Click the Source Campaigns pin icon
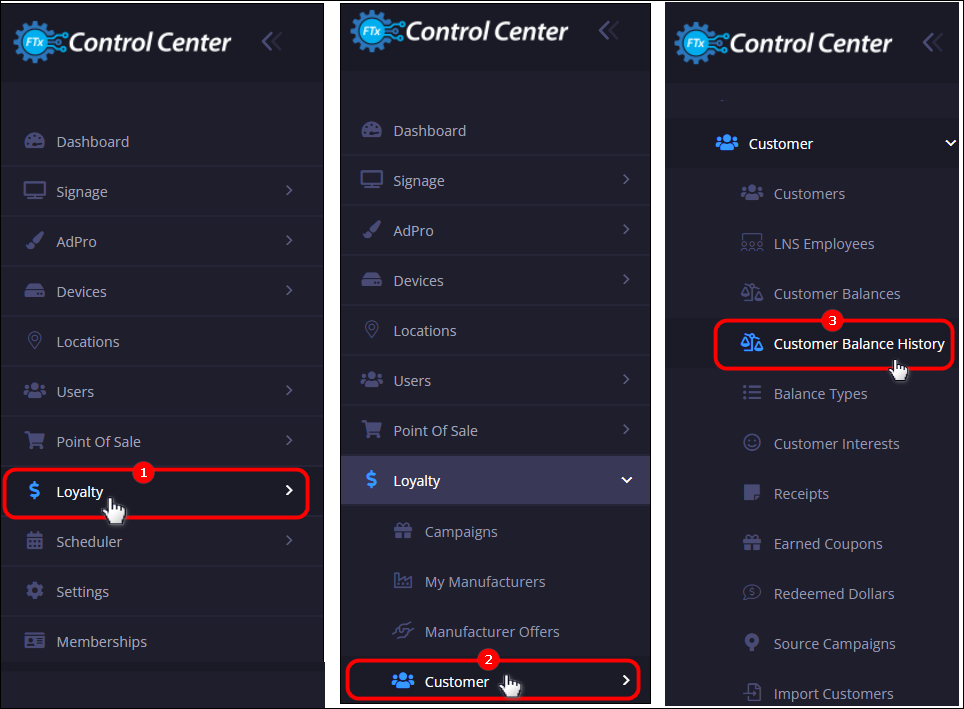The image size is (964, 709). 751,642
